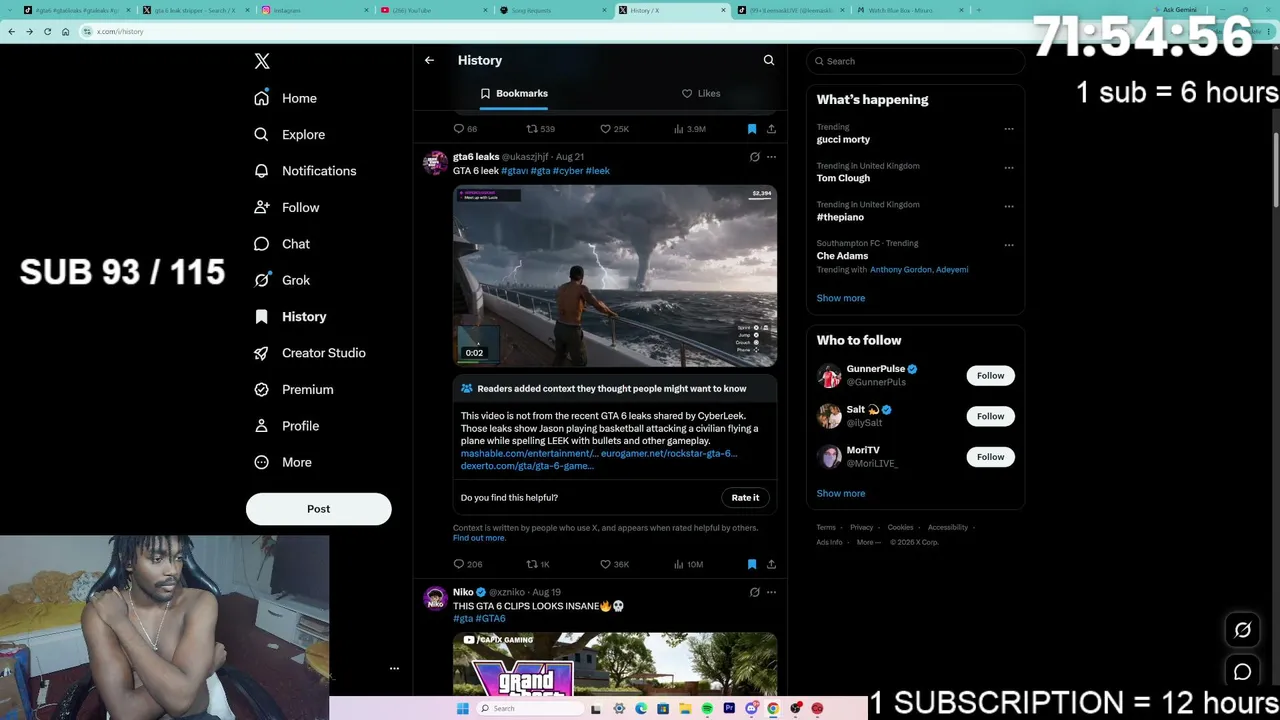Open Grok in the sidebar

[282, 280]
